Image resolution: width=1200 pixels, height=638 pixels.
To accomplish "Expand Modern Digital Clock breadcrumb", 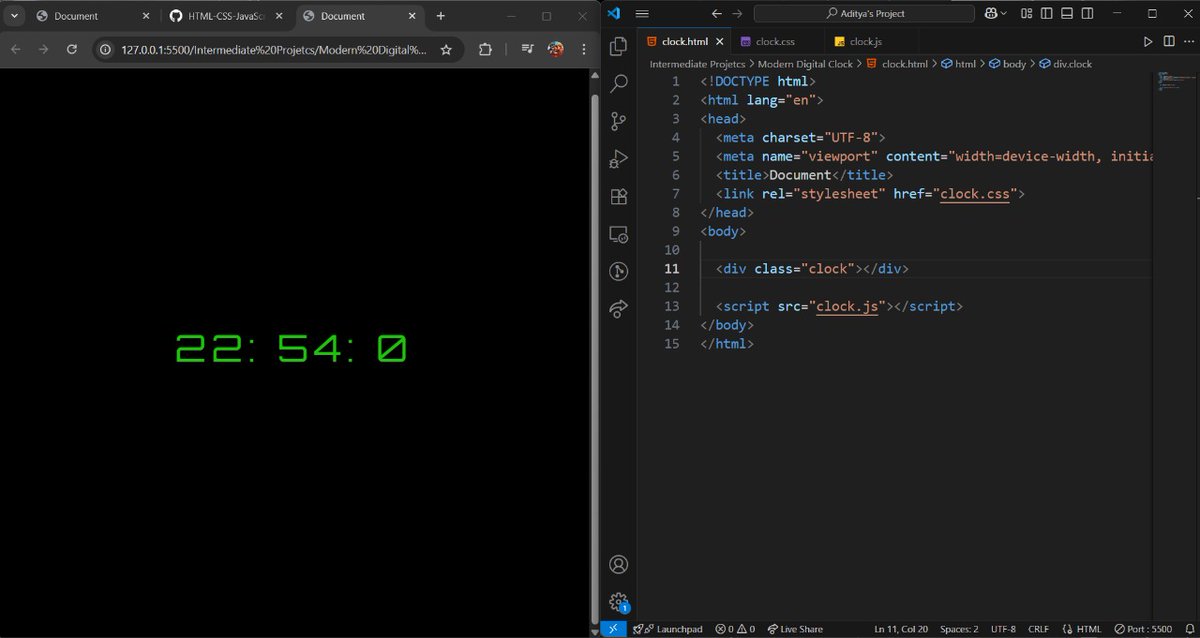I will (x=805, y=63).
